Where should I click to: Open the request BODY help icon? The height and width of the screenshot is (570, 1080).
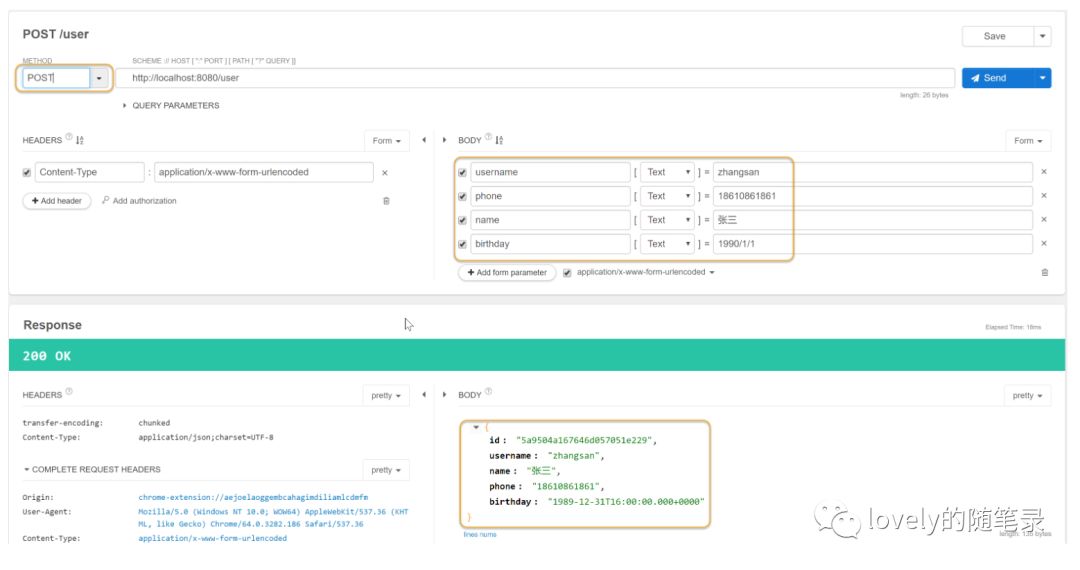(488, 136)
